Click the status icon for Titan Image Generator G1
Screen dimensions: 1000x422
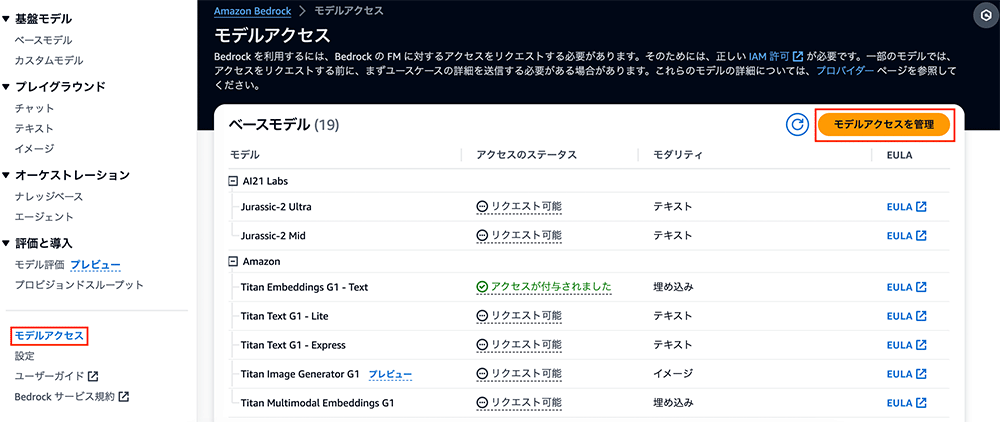click(x=482, y=374)
